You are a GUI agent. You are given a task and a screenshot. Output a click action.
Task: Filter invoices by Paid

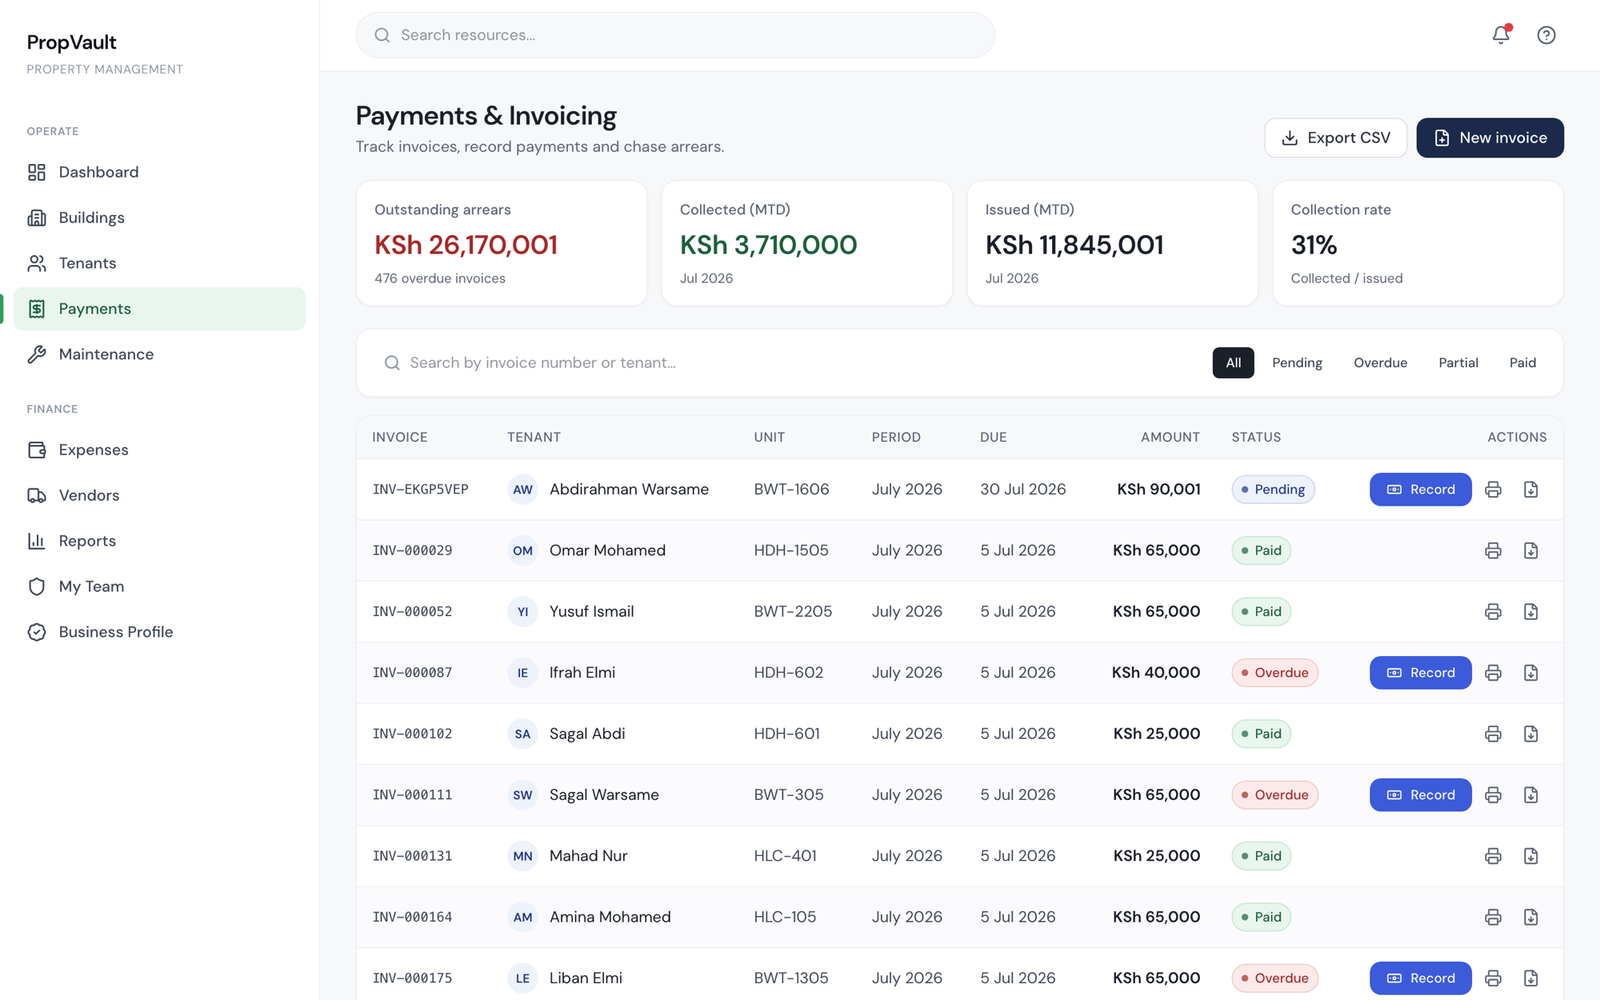pos(1522,363)
